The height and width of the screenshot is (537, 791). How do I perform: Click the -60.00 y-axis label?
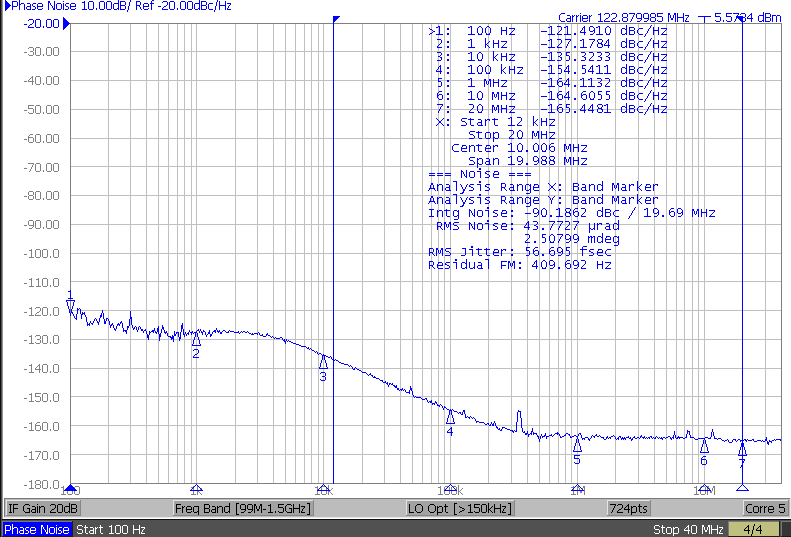42,138
